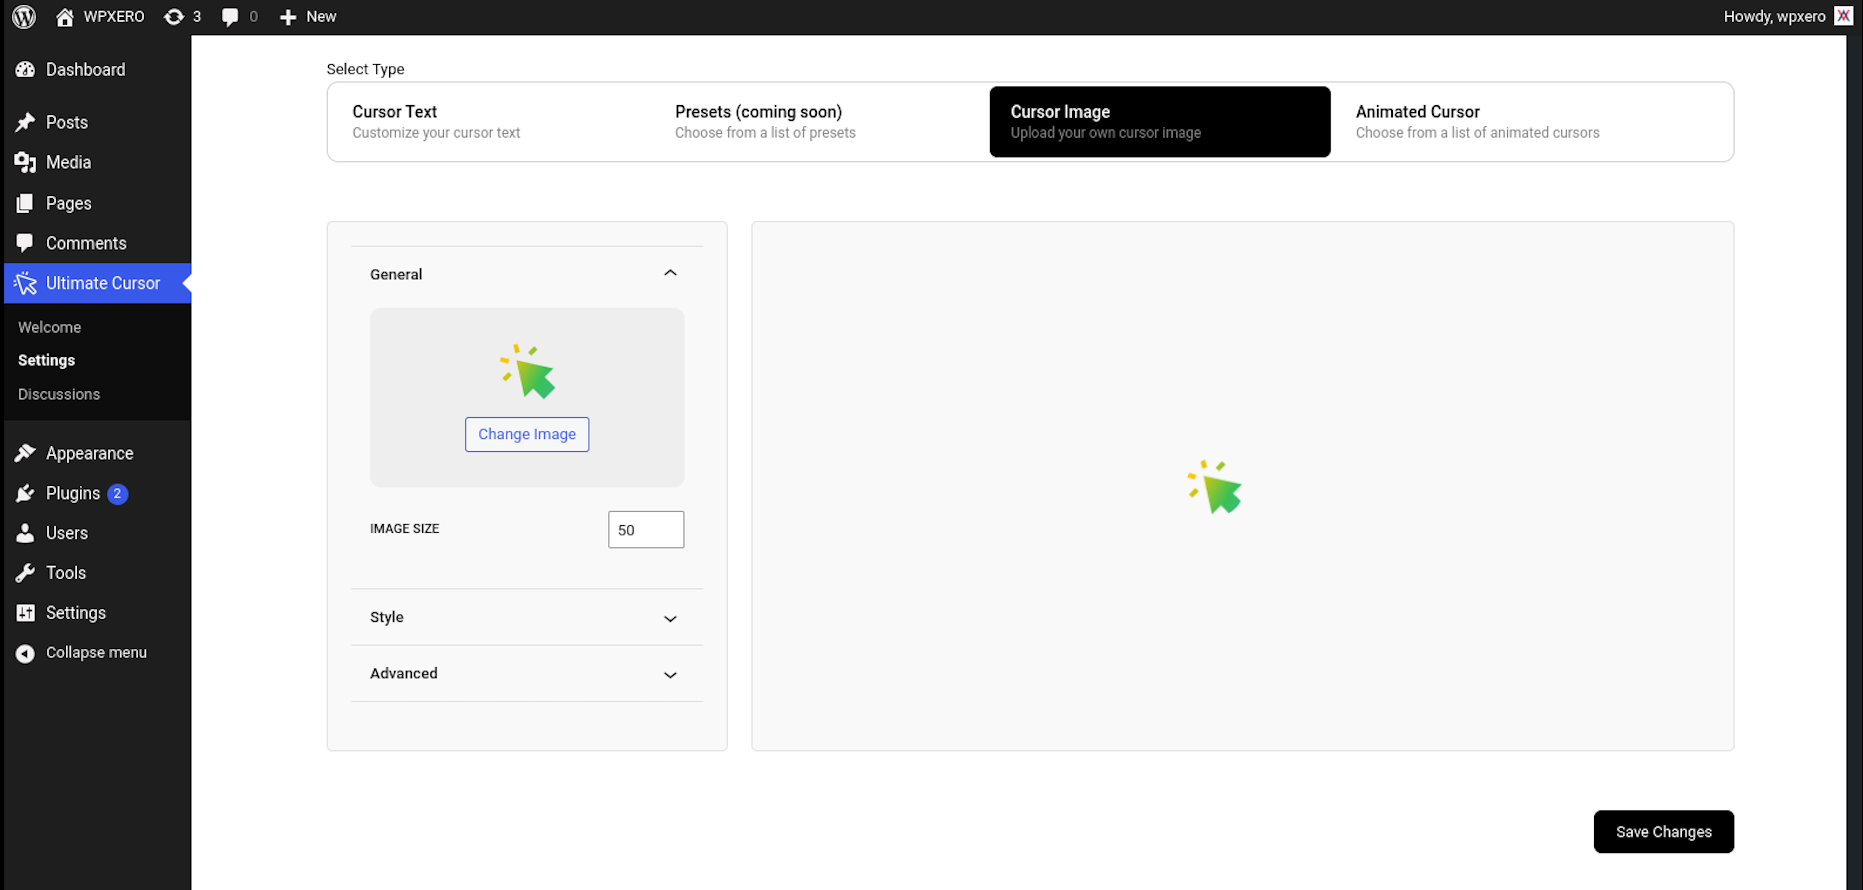Click the uploaded cursor image thumbnail
Image resolution: width=1863 pixels, height=890 pixels.
528,371
